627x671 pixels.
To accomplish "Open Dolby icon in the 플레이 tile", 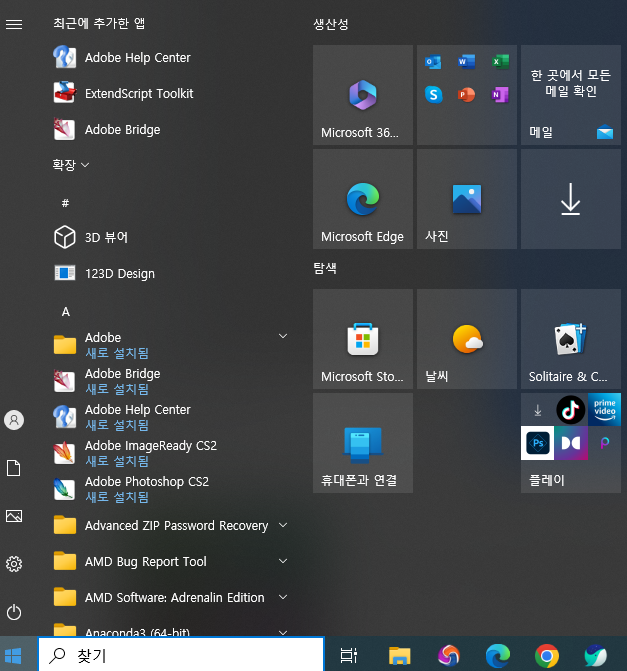I will tap(571, 443).
